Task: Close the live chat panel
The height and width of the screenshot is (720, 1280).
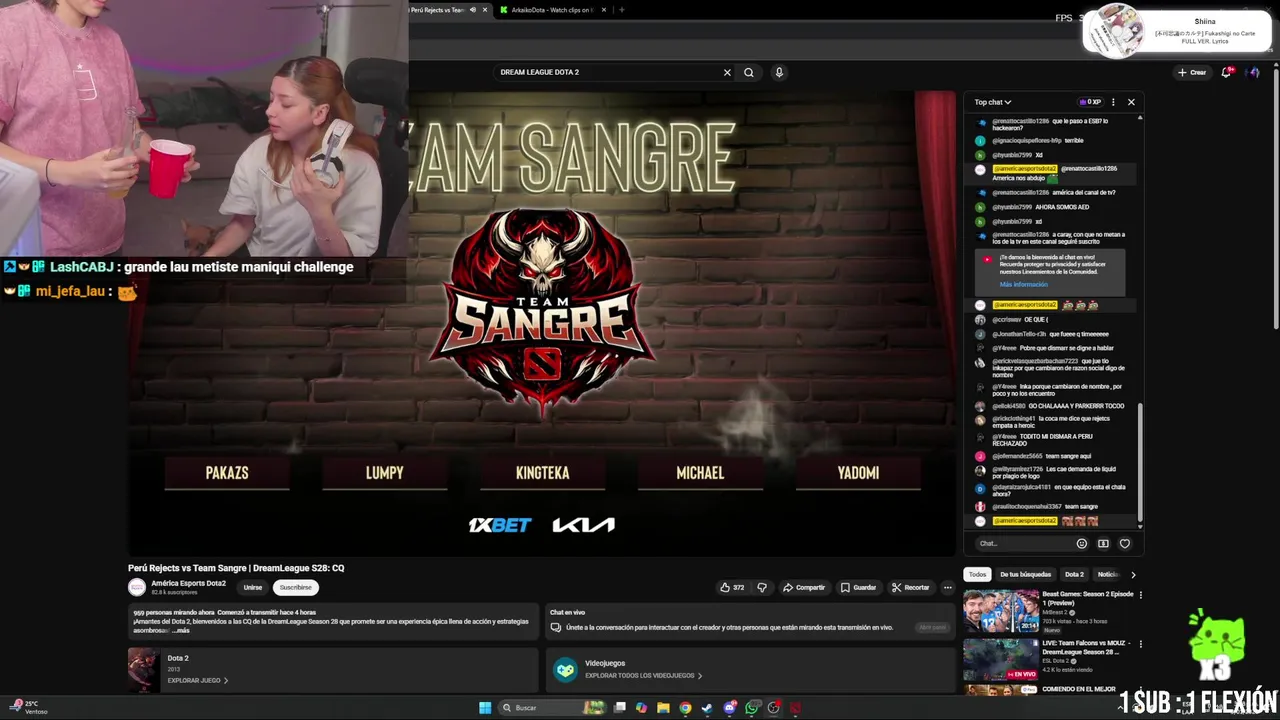Action: [x=1131, y=102]
